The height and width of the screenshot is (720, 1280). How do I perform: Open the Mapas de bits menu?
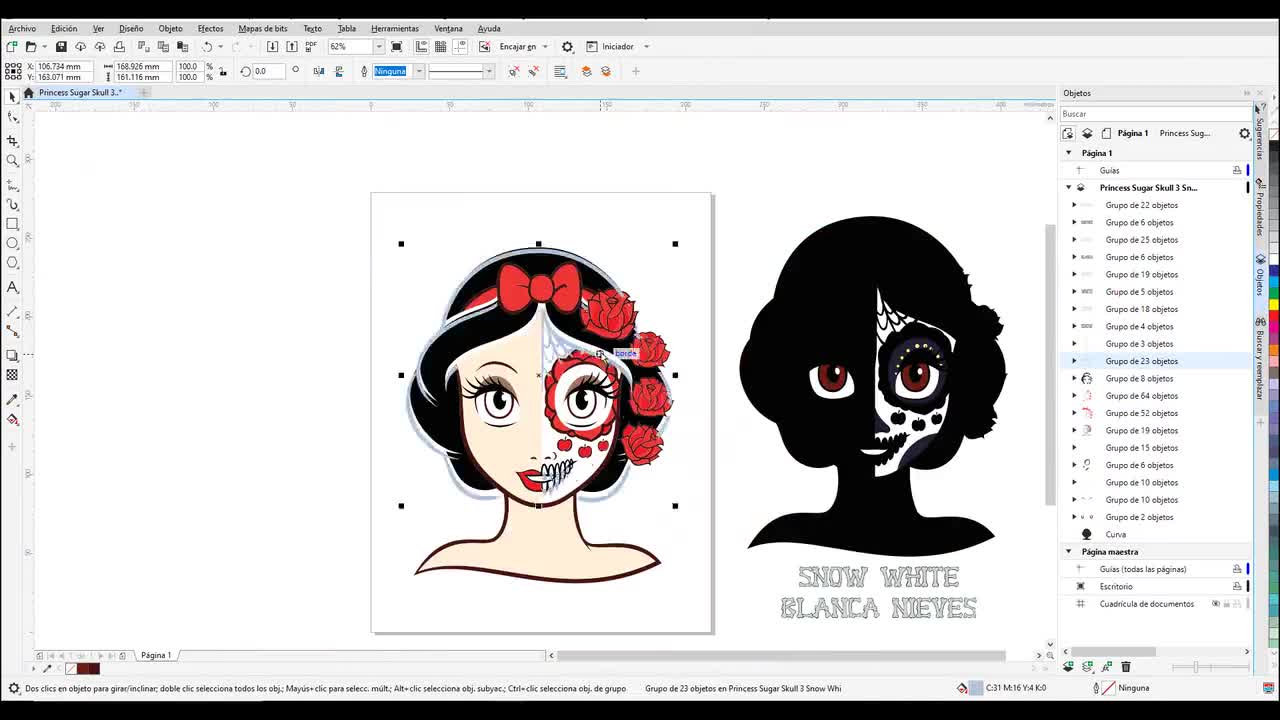263,28
